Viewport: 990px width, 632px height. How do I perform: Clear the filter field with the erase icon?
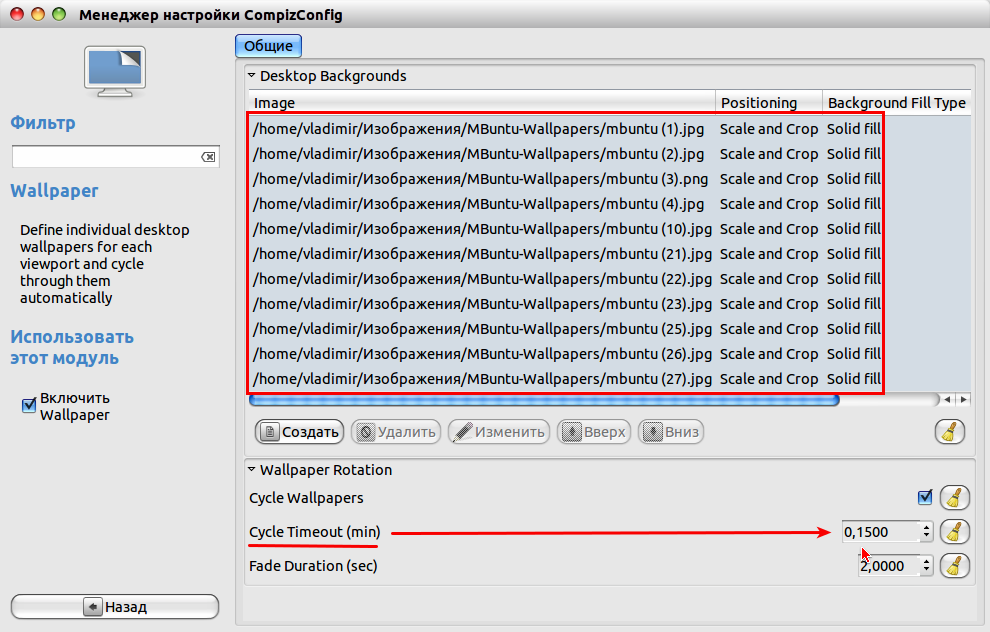(x=208, y=157)
